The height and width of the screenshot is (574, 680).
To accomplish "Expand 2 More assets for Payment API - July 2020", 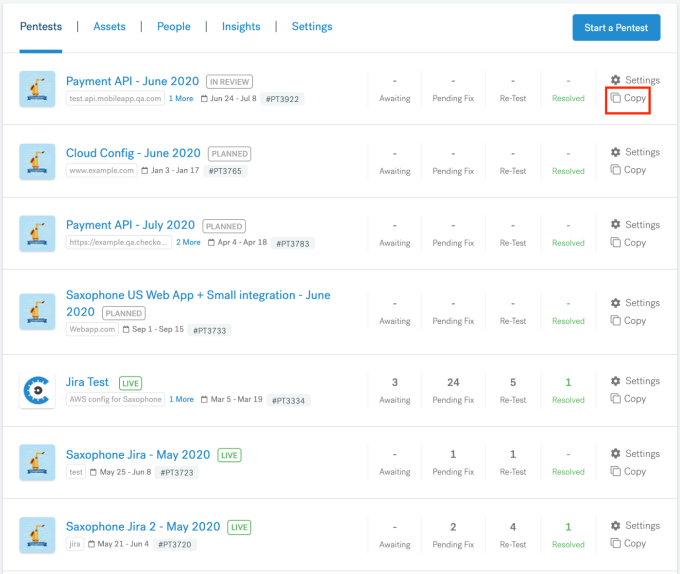I will click(188, 242).
